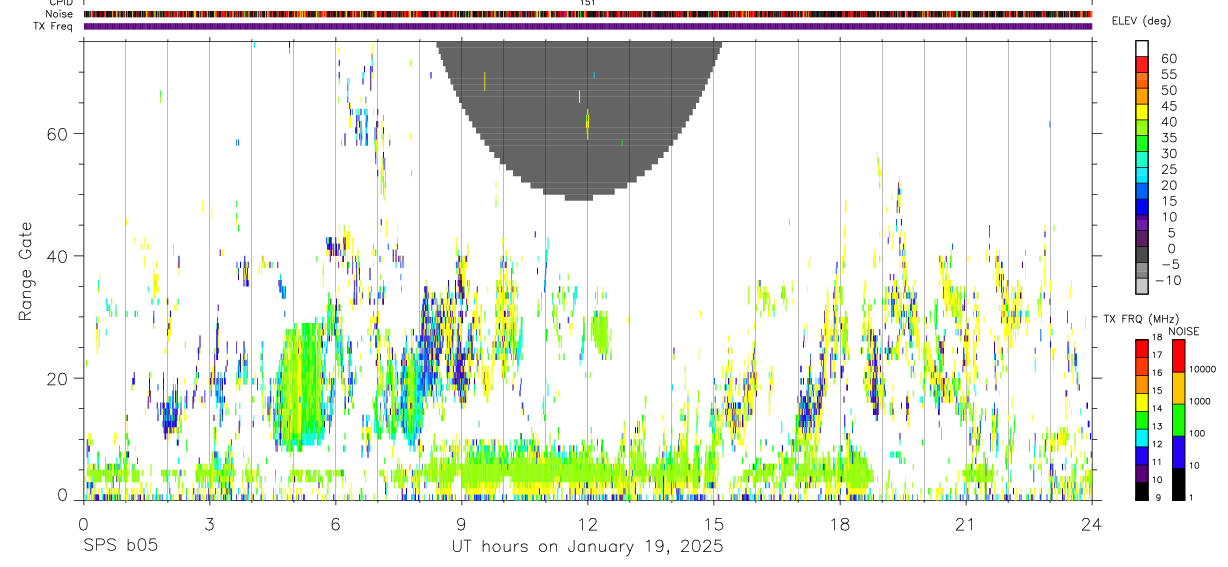1228x567 pixels.
Task: Click the red top swatch above 10000 in NOISE colorbar
Action: (x=1178, y=356)
